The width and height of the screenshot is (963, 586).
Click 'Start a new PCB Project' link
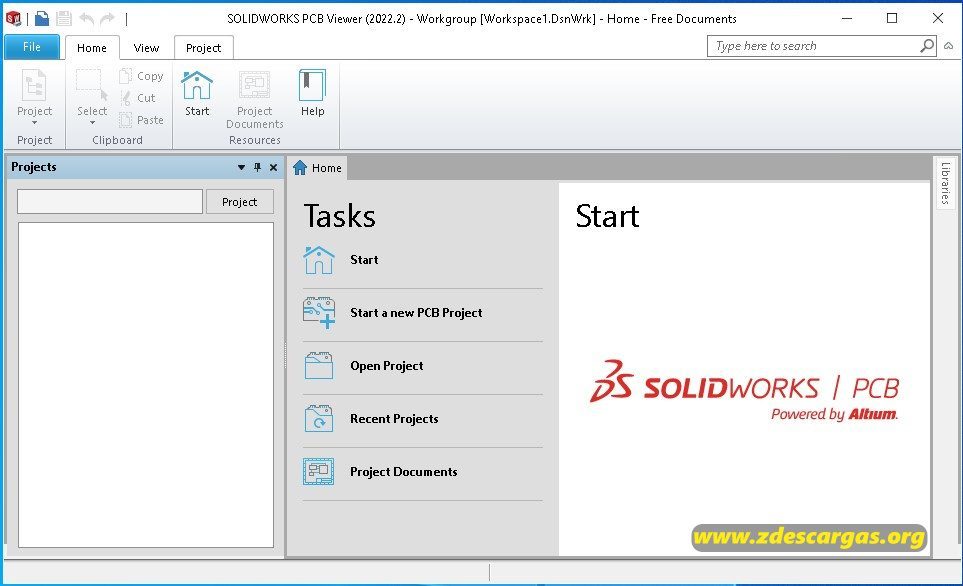(x=416, y=313)
